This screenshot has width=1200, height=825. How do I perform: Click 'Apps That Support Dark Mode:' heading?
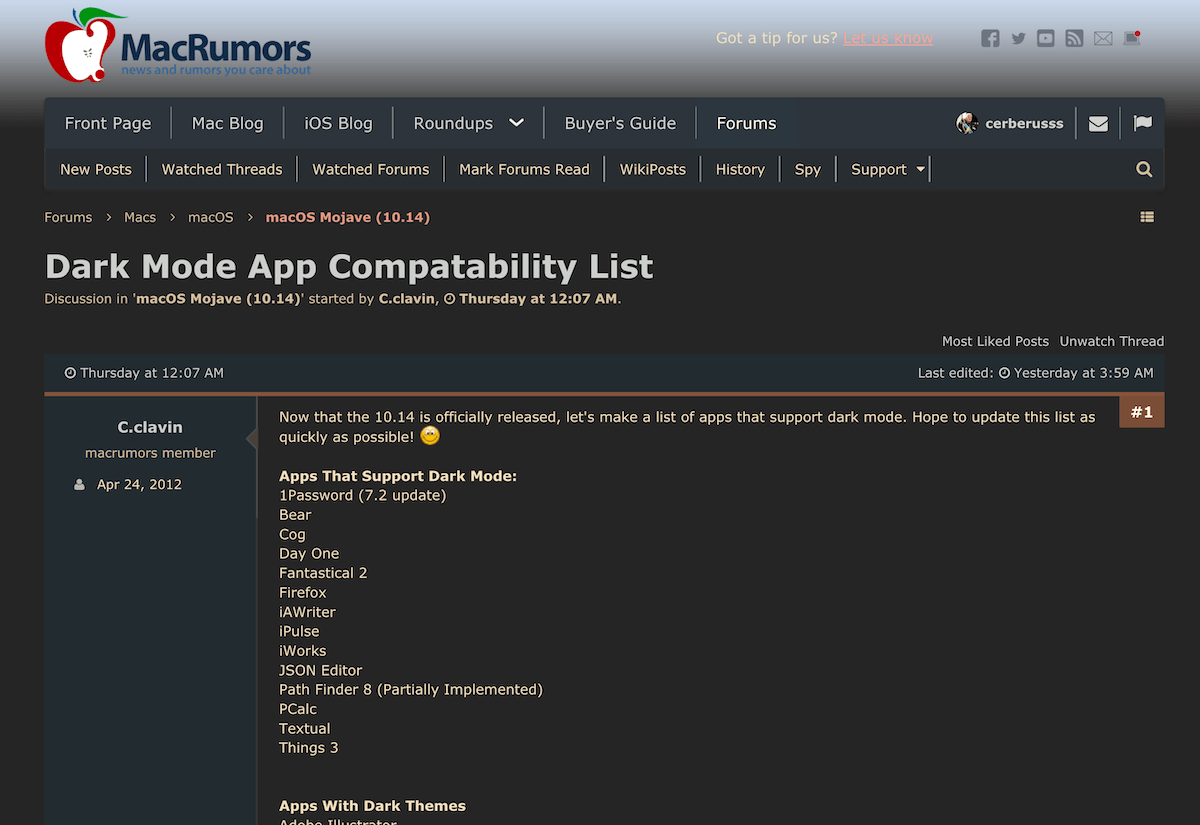pos(398,476)
